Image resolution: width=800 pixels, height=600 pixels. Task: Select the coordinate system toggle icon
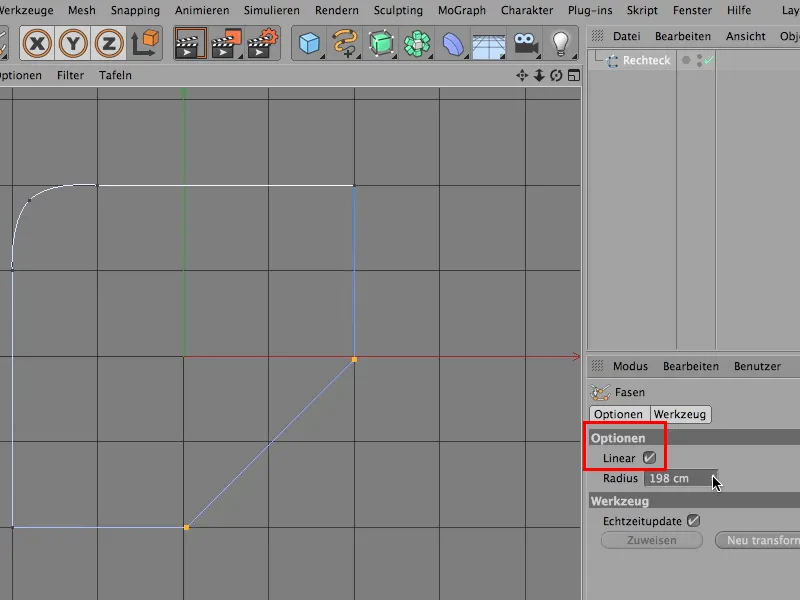(143, 43)
